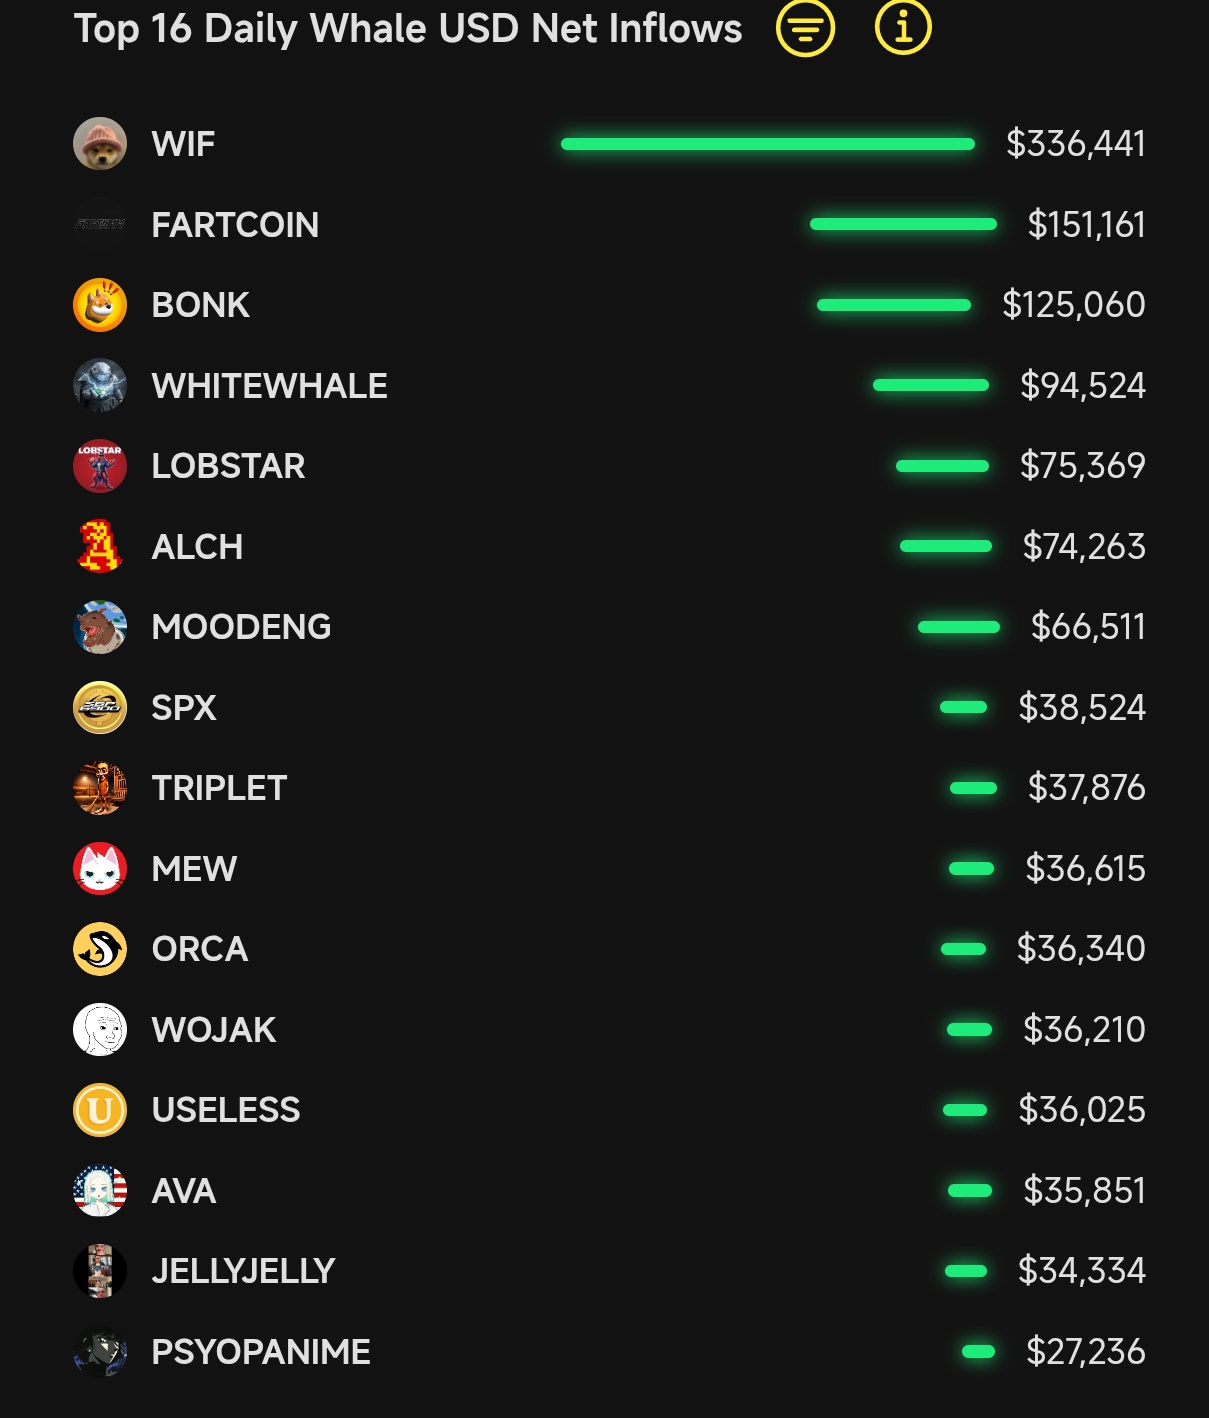
Task: Open the filter sort icon
Action: coord(805,28)
